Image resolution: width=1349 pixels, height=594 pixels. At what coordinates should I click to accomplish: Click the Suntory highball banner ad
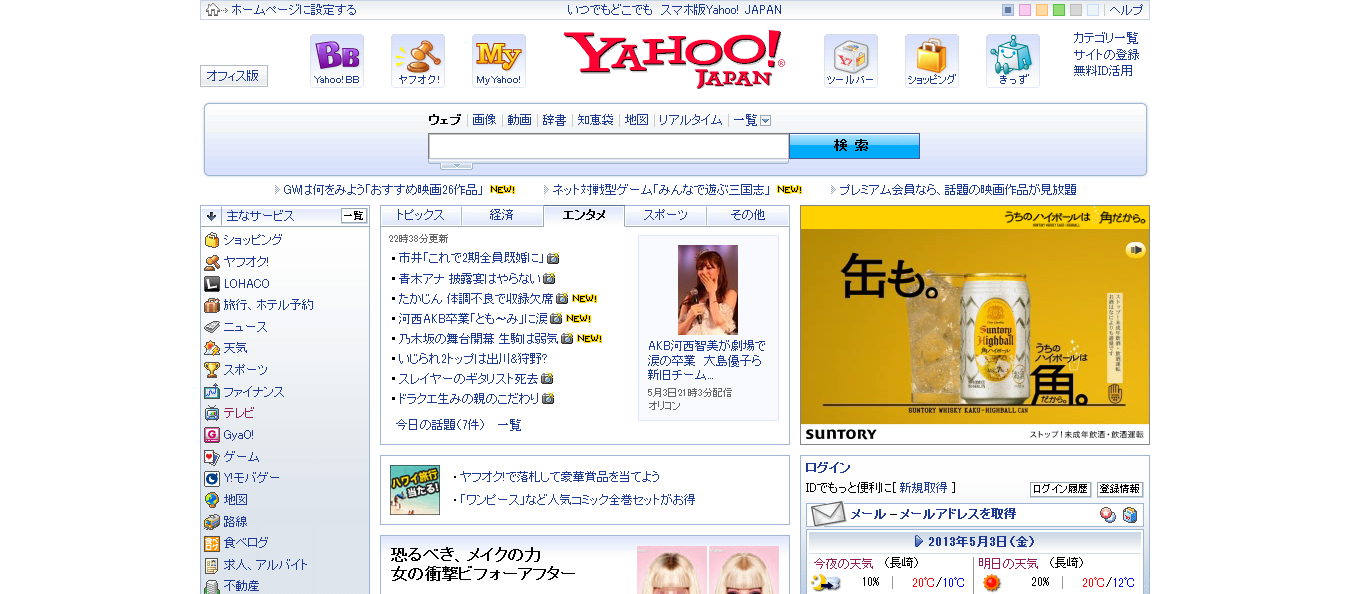click(975, 325)
